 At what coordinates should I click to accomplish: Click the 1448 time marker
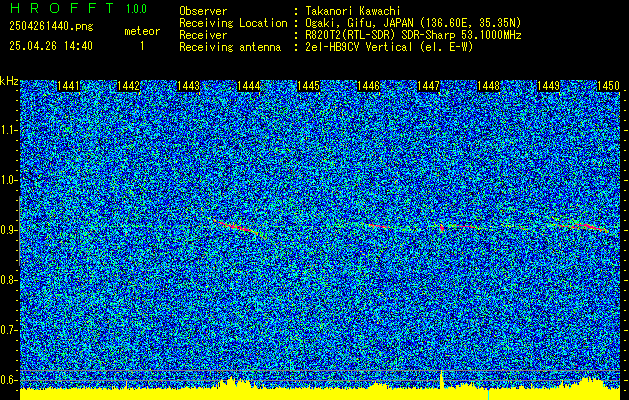tap(489, 86)
